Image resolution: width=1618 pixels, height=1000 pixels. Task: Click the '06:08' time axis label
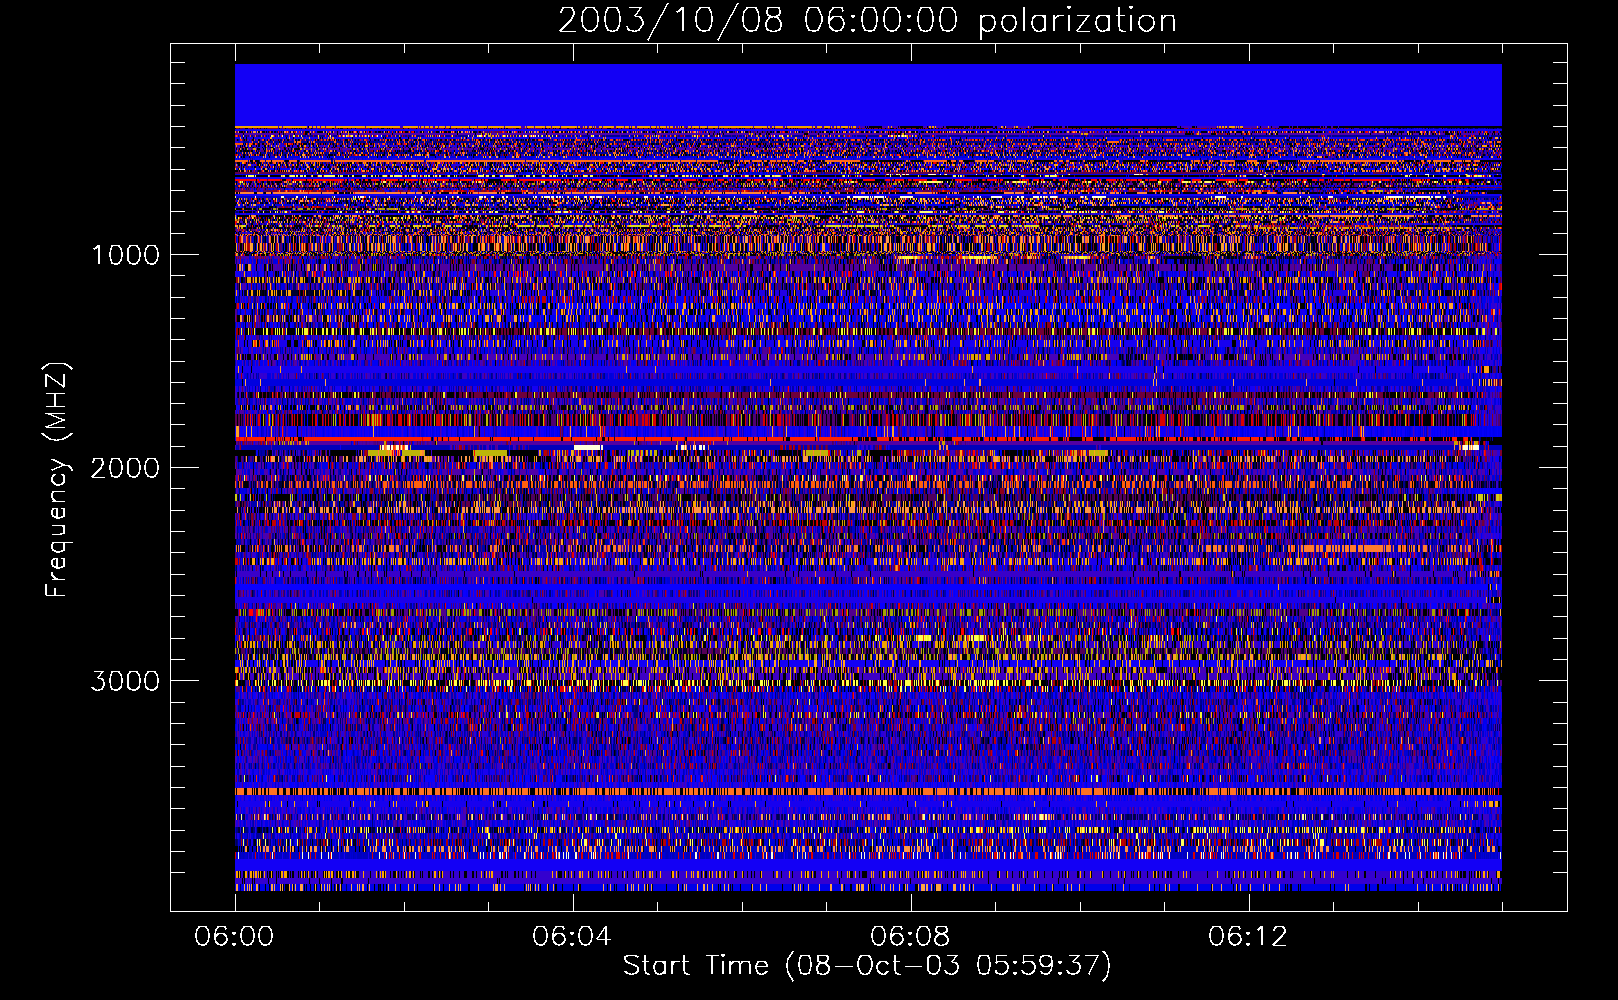click(x=910, y=937)
